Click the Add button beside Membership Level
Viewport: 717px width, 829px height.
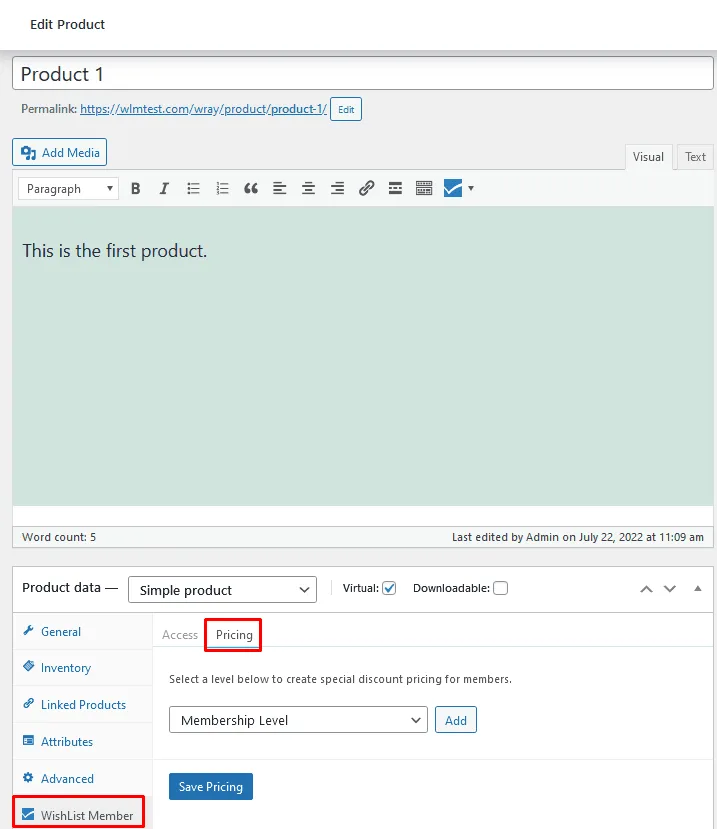coord(456,720)
